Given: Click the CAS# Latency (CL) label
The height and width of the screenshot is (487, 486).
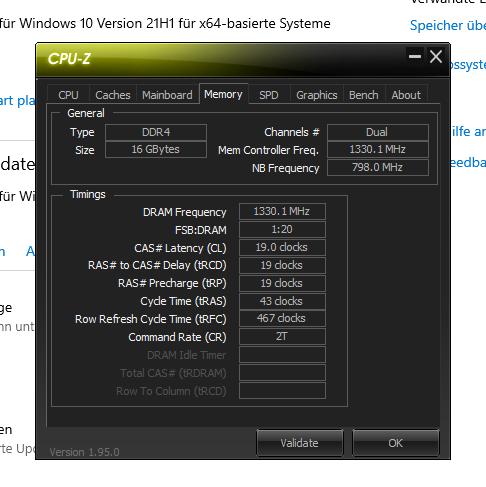Looking at the screenshot, I should pyautogui.click(x=180, y=248).
